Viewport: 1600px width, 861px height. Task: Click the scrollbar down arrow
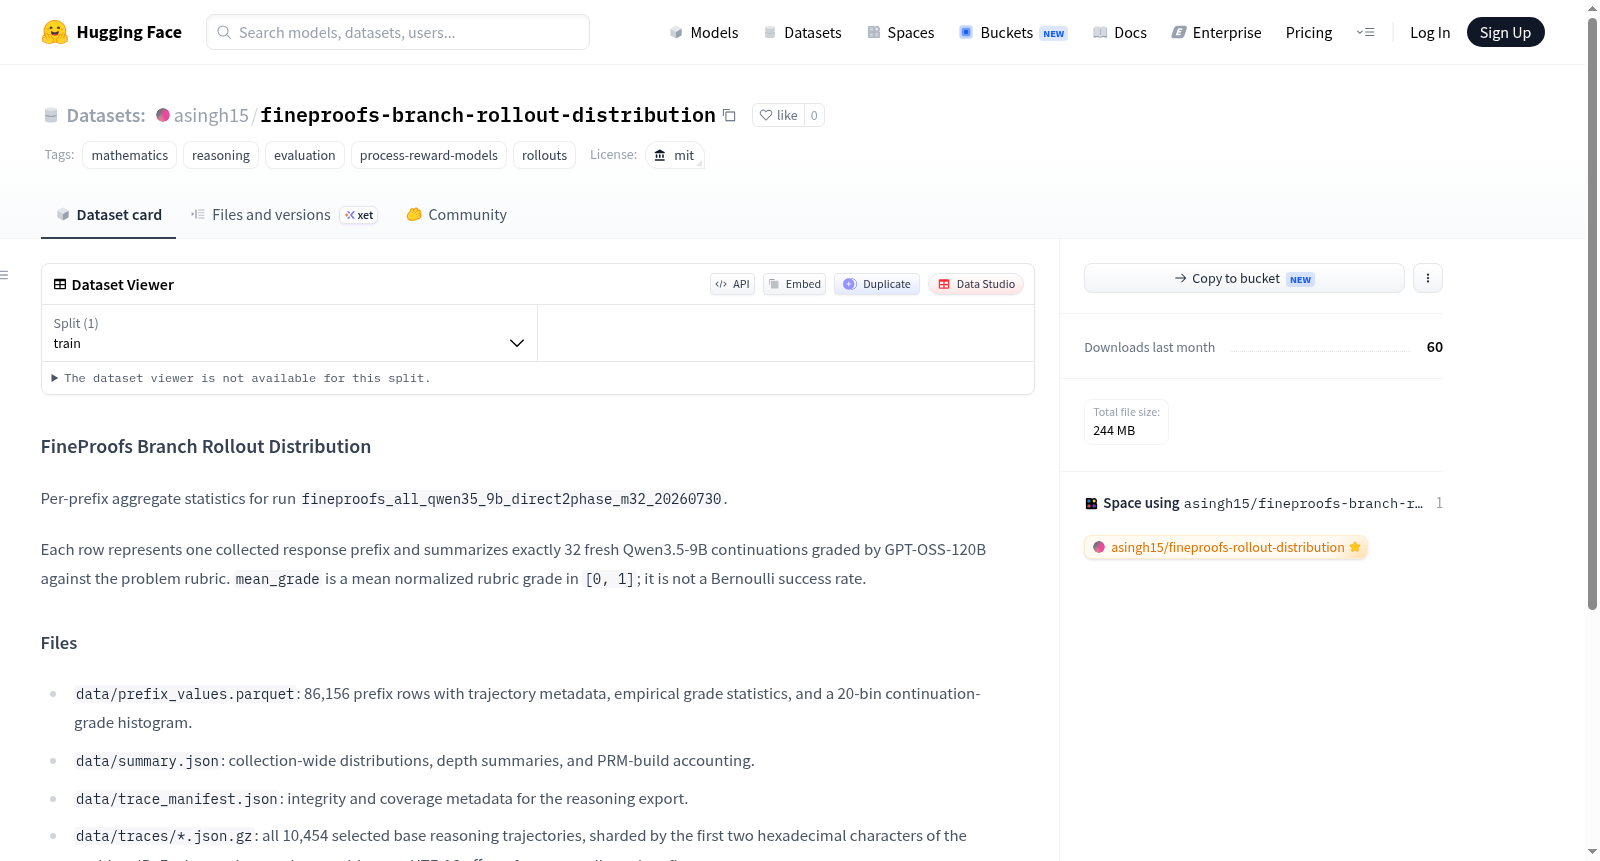point(1593,852)
